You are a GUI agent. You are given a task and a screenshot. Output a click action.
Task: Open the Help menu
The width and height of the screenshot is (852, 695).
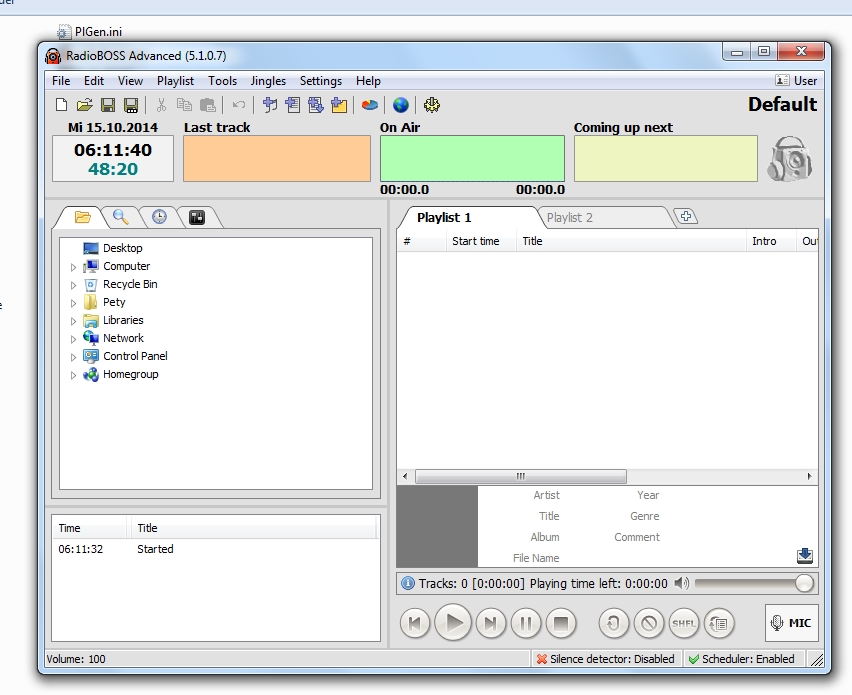click(x=368, y=81)
